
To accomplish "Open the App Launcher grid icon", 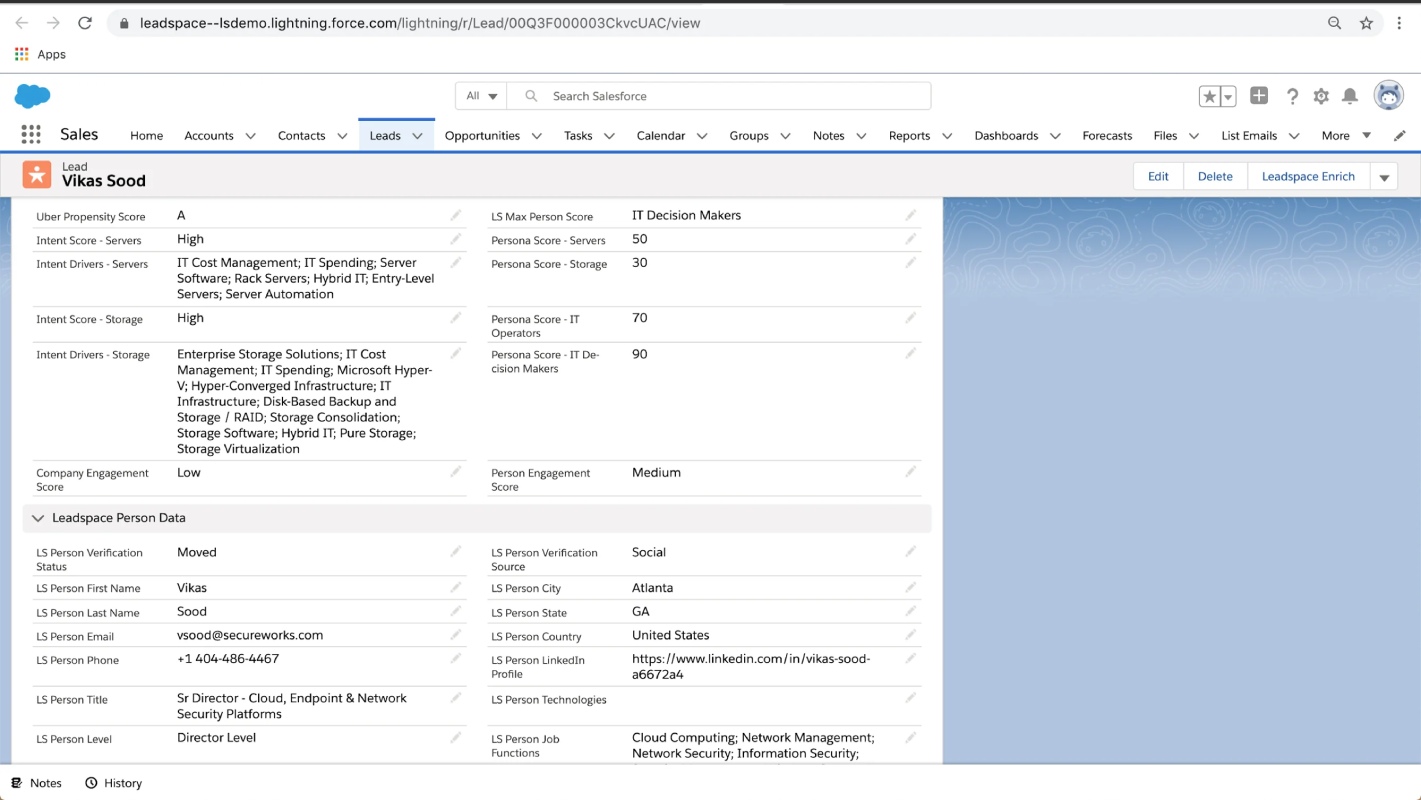I will [31, 135].
